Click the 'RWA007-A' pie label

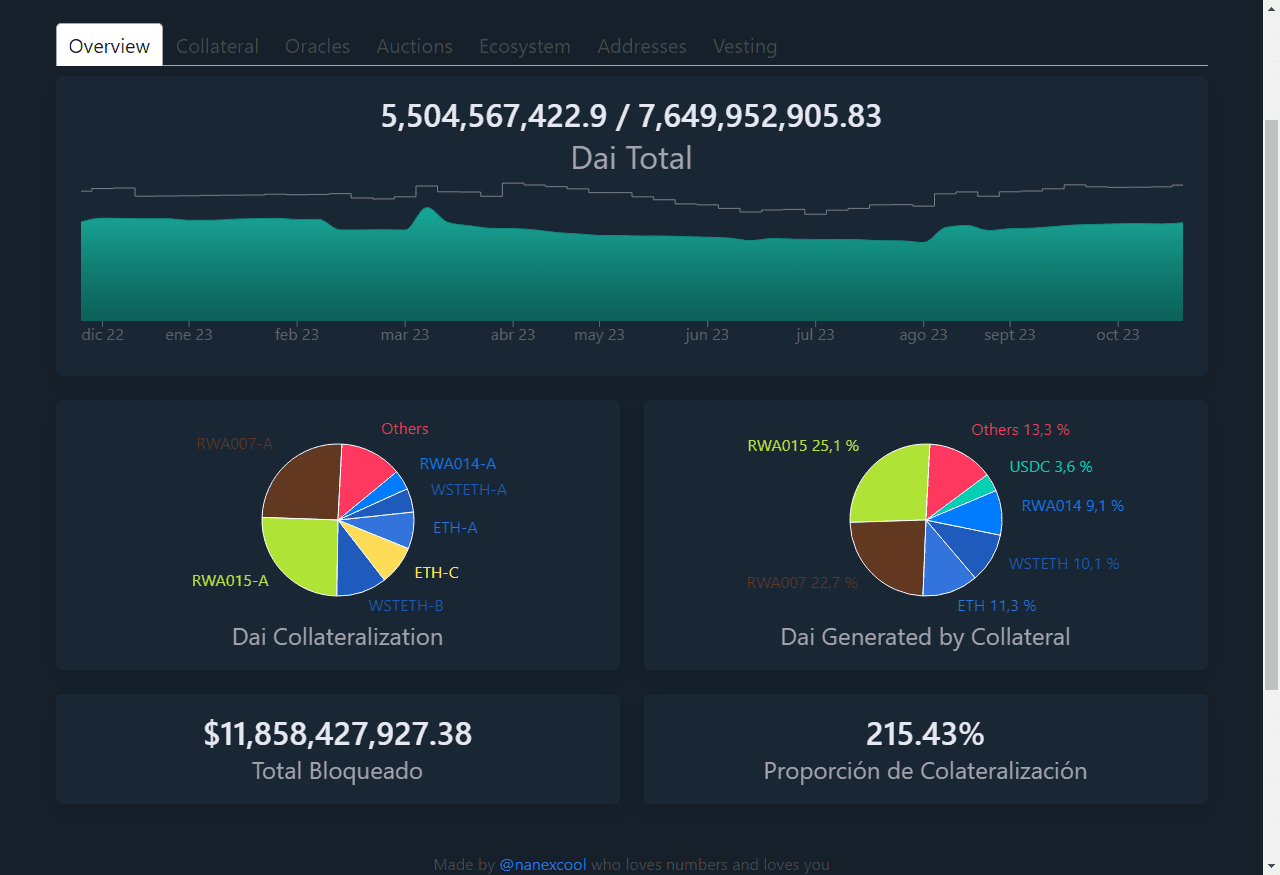pos(235,444)
